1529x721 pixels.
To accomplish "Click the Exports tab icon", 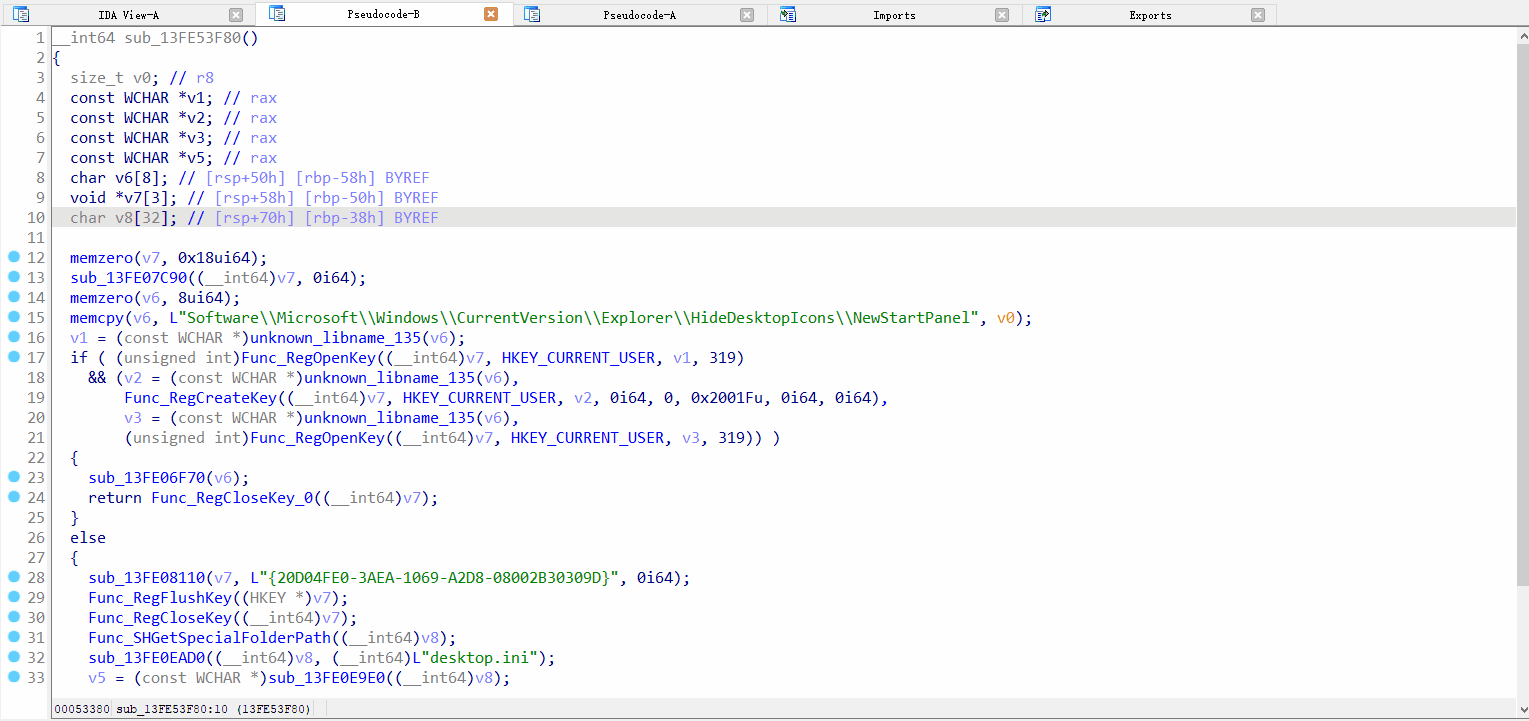I will (x=1043, y=14).
